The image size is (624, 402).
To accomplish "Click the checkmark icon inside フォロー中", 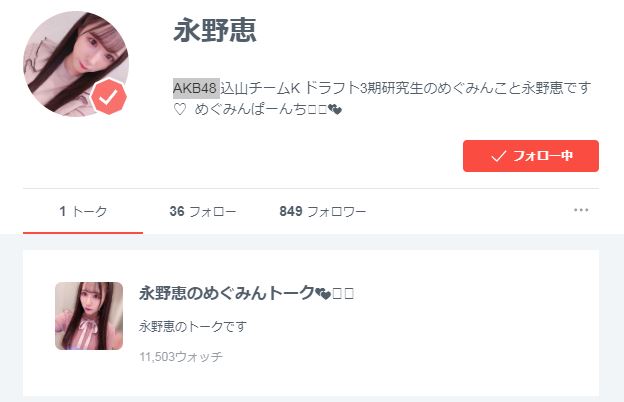I will pyautogui.click(x=498, y=156).
